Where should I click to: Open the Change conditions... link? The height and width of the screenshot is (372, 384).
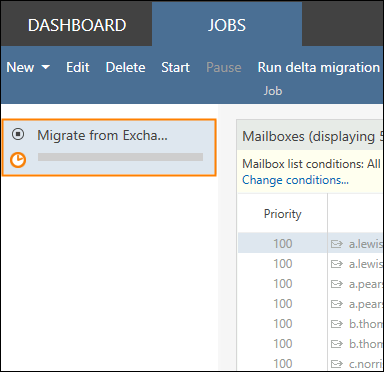click(x=295, y=180)
